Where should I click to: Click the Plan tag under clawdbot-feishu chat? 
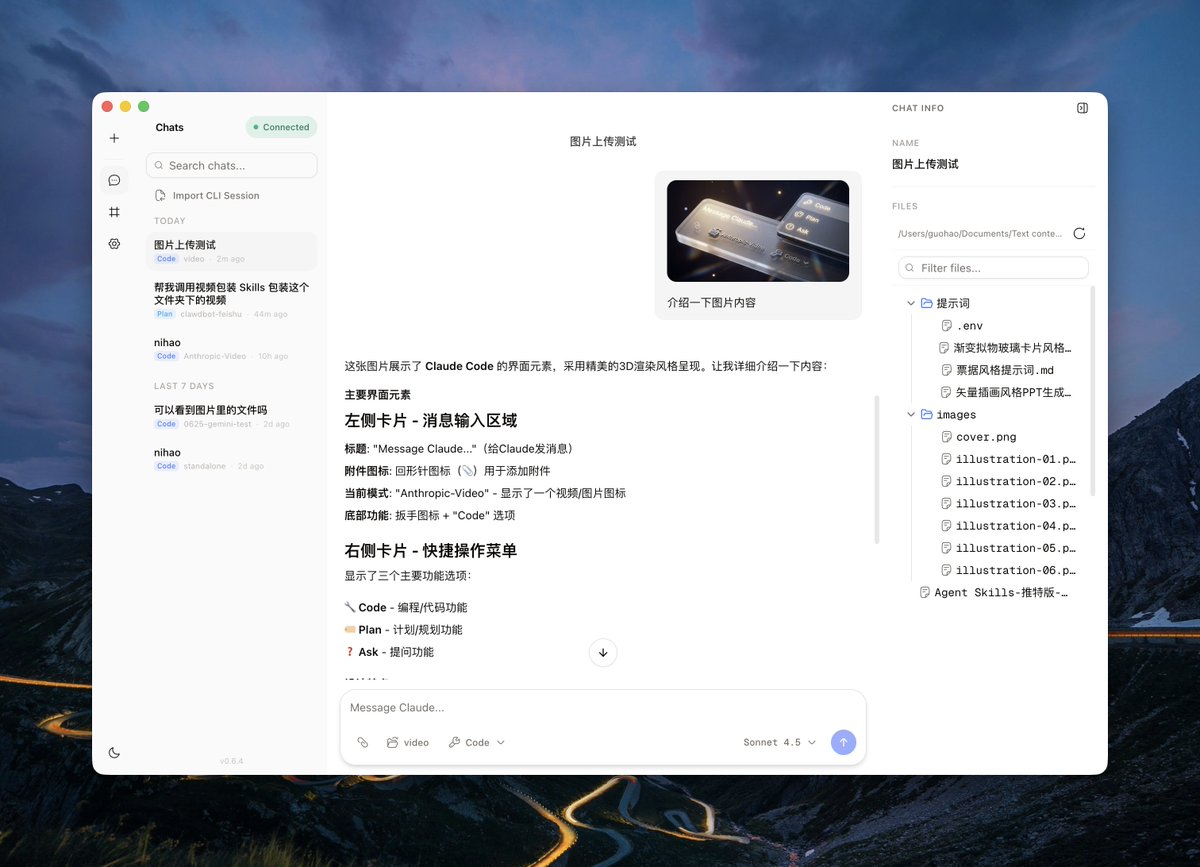[165, 314]
